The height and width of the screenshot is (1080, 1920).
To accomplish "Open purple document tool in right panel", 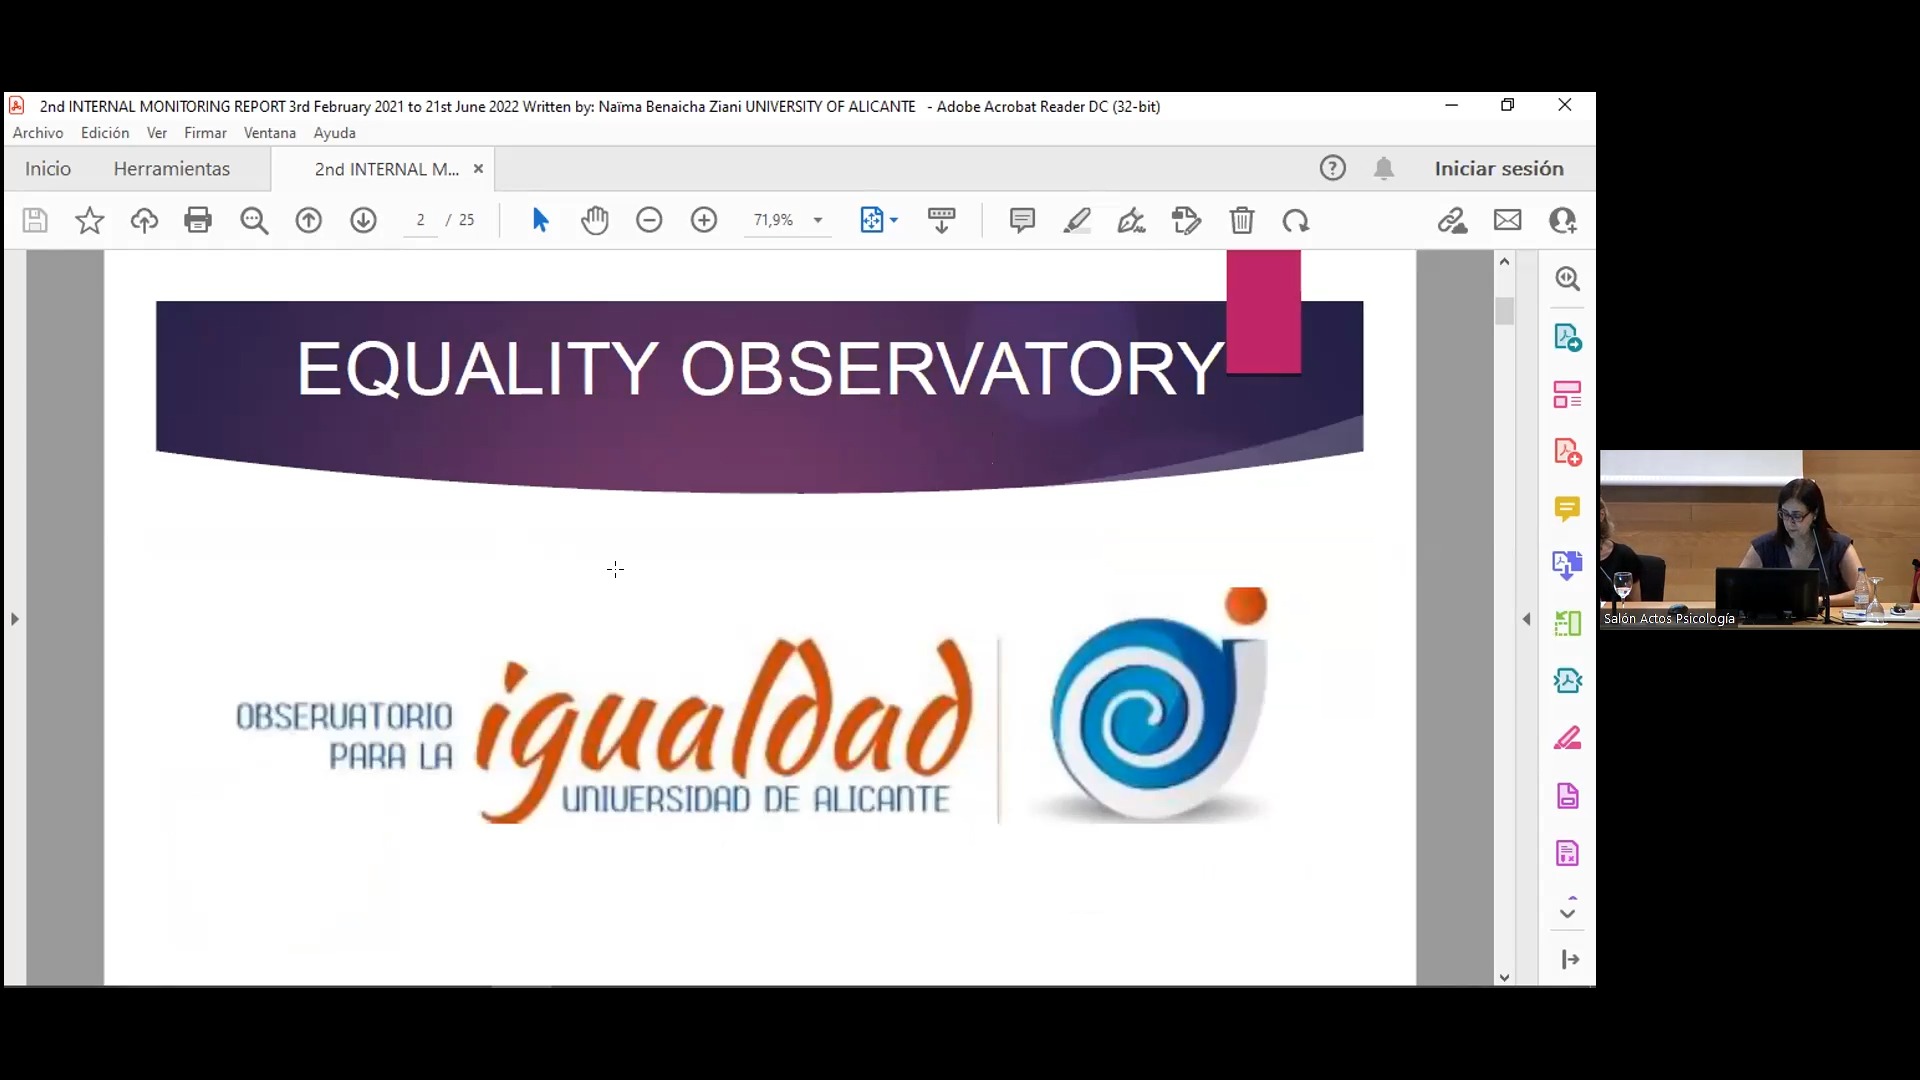I will coord(1567,796).
